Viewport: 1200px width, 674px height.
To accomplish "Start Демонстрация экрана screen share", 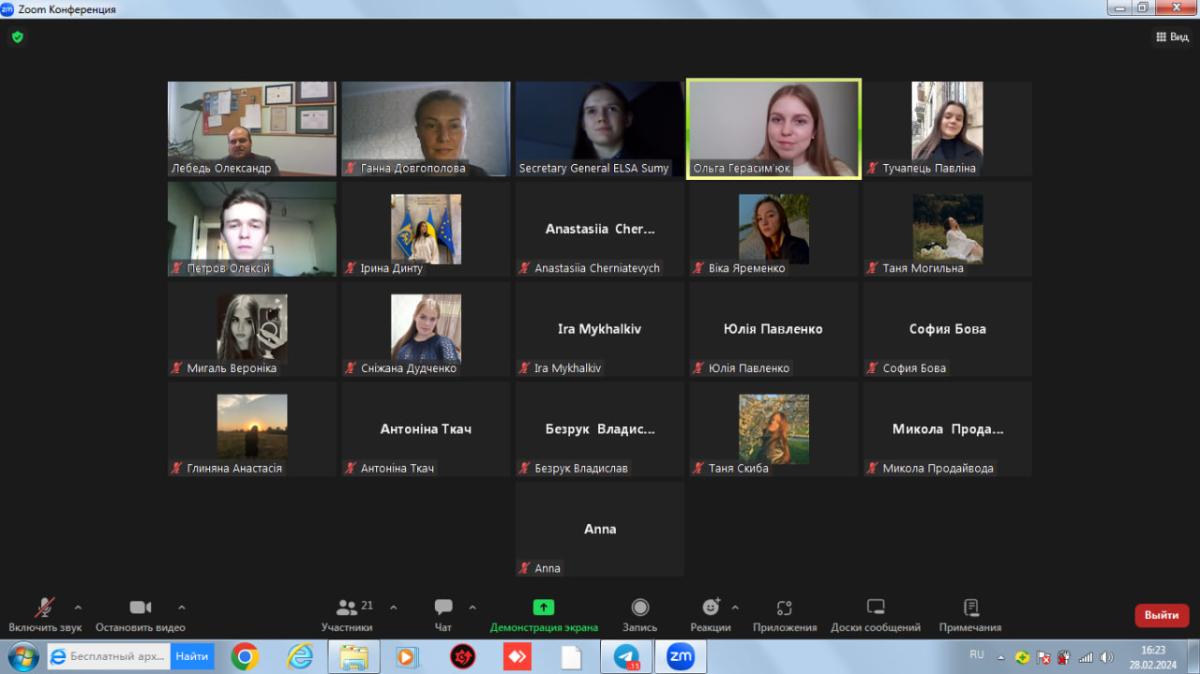I will [x=543, y=615].
